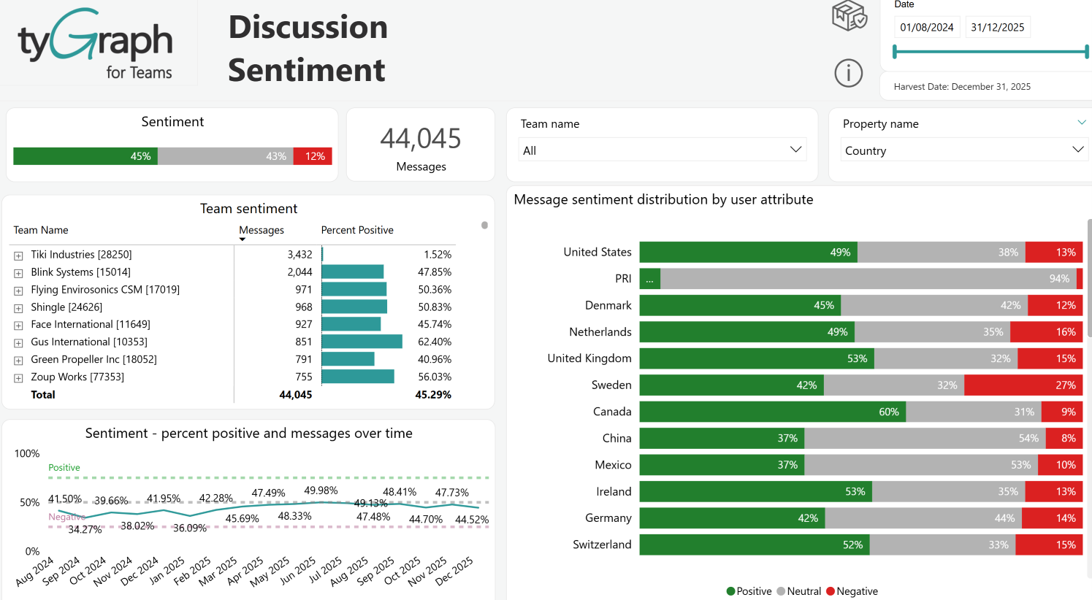Sort by Team Name column header
The image size is (1092, 600).
[40, 230]
